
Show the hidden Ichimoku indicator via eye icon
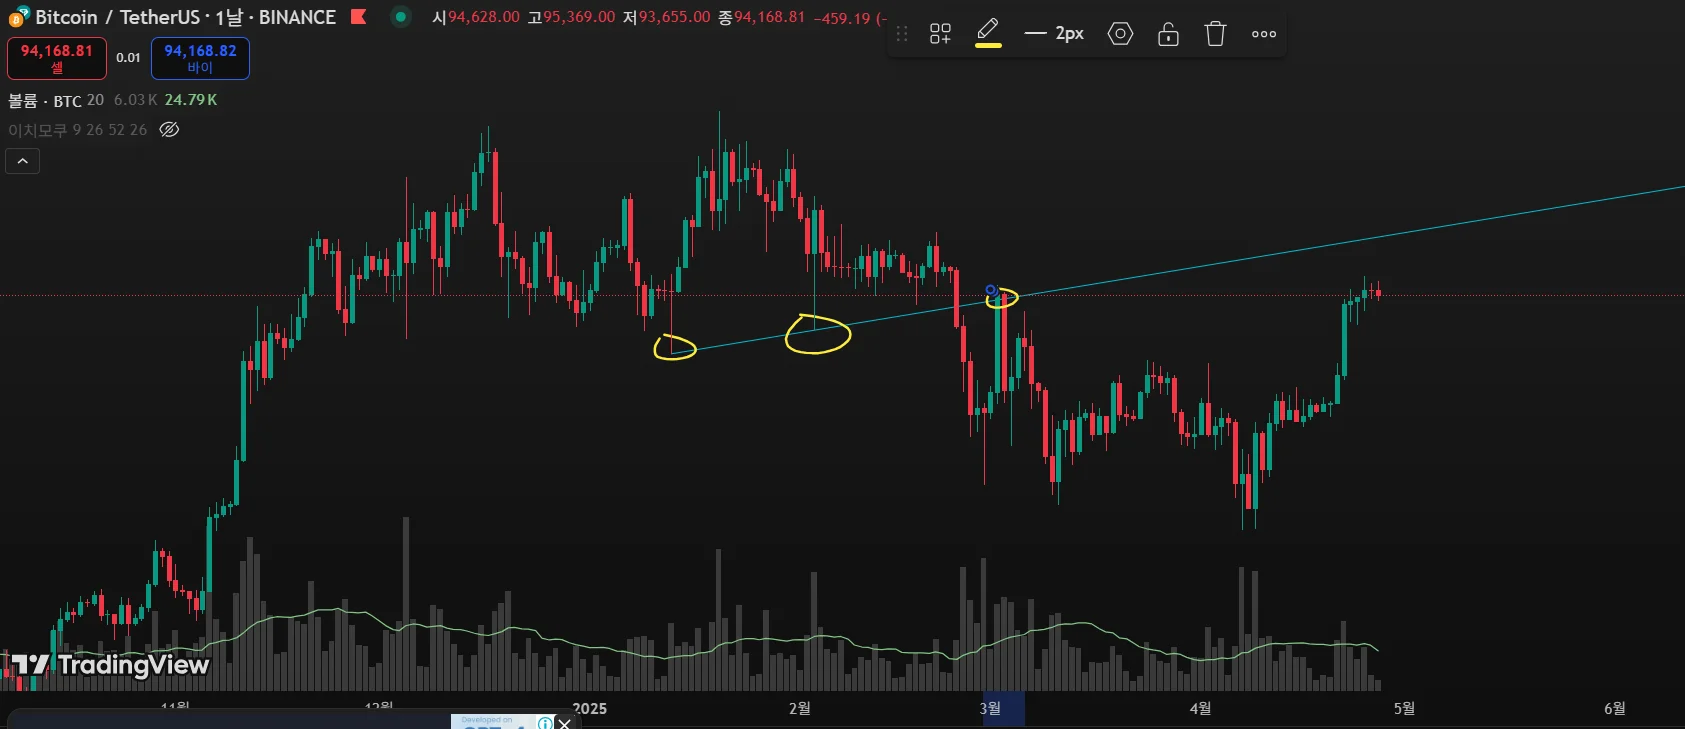(x=169, y=130)
